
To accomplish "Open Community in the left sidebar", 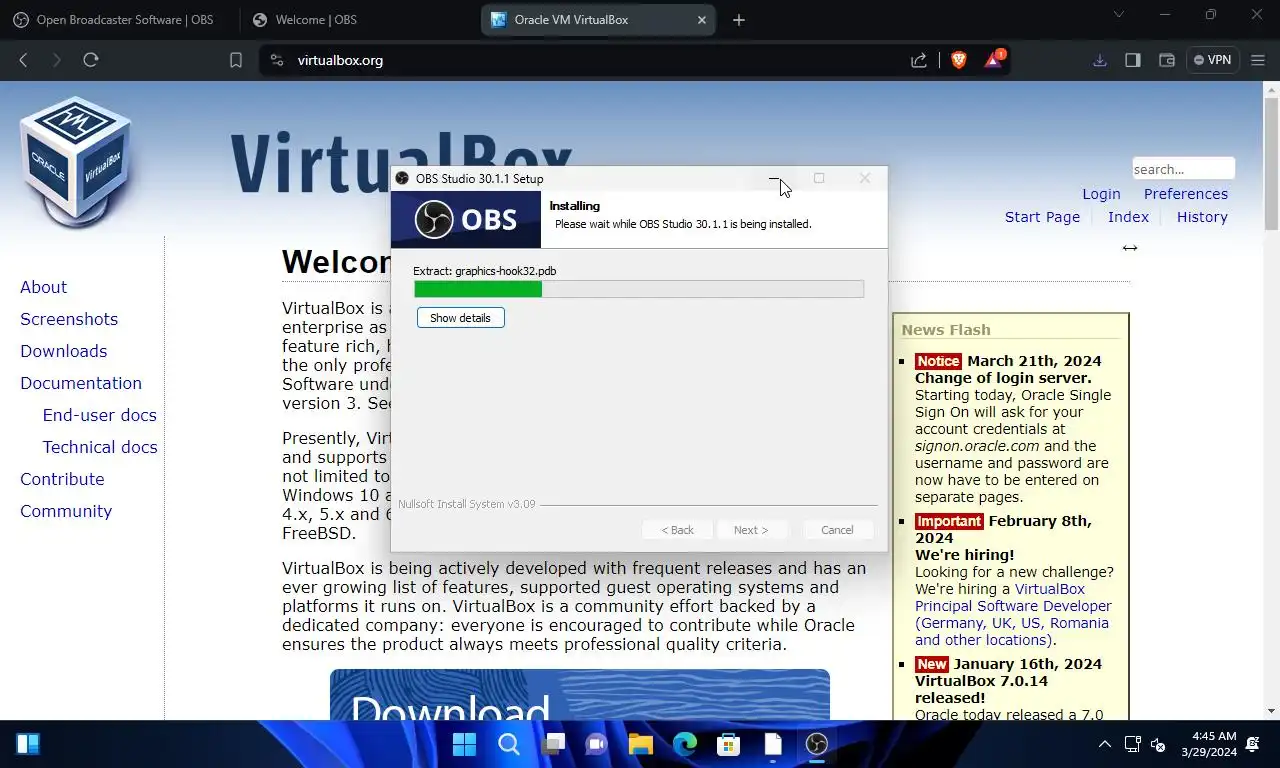I will point(66,511).
